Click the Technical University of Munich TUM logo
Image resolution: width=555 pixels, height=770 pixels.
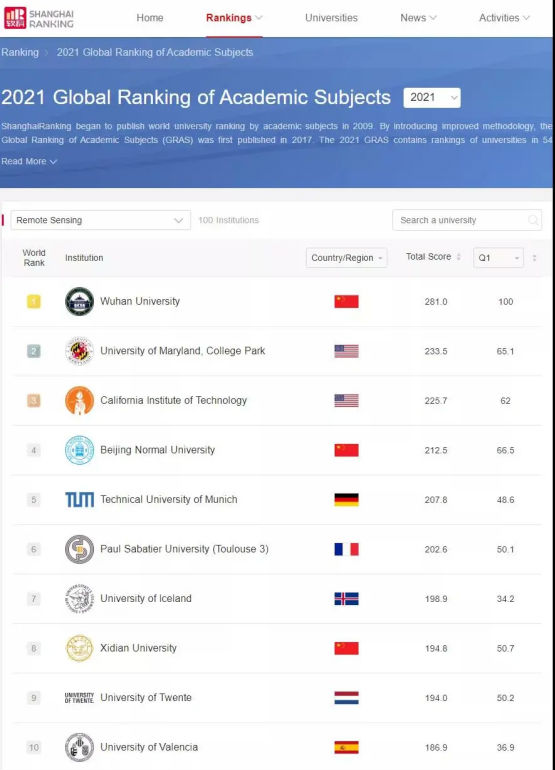pos(80,499)
